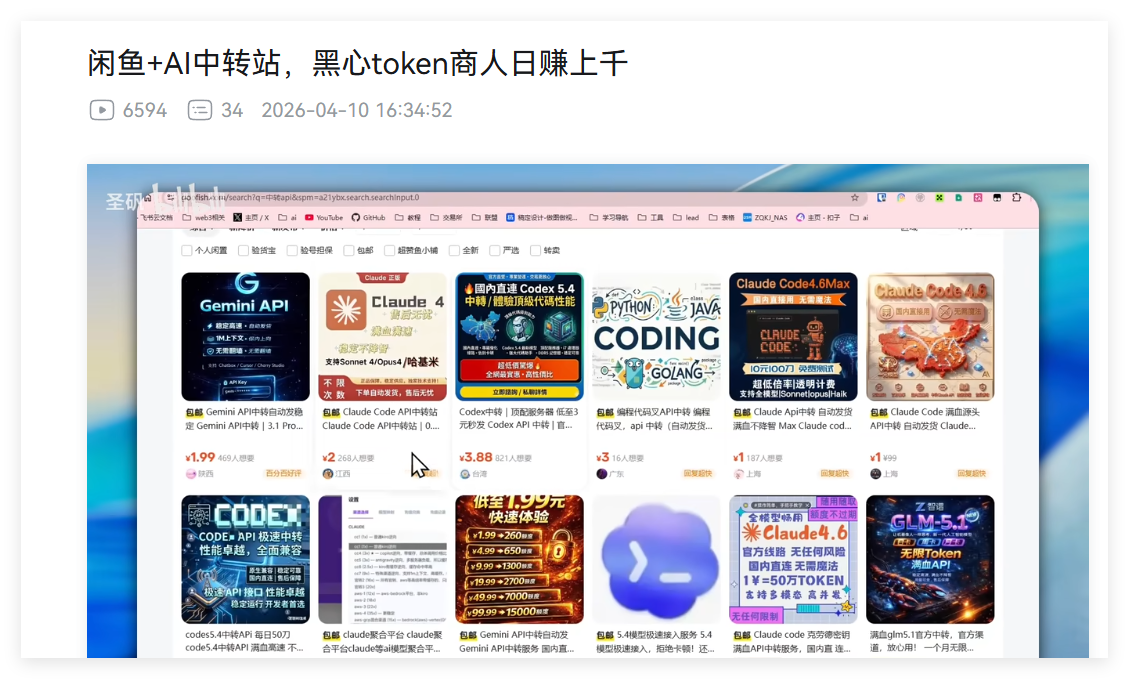The image size is (1129, 679).
Task: Click the comments count icon beside 34
Action: pos(199,110)
